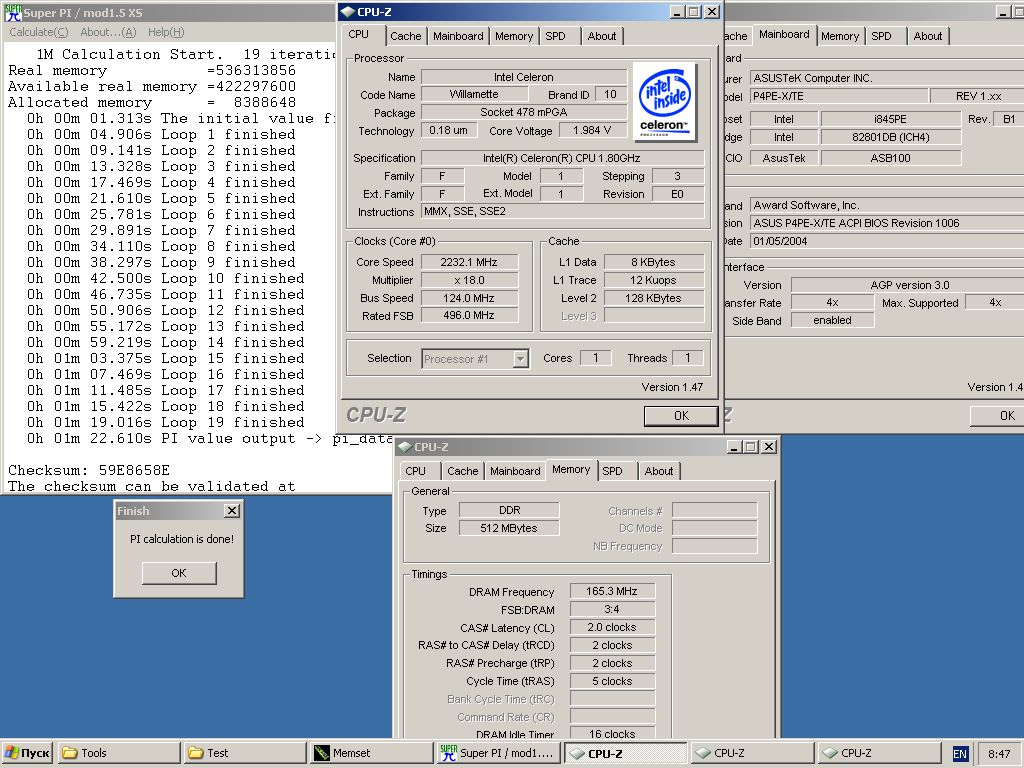Click the Side Band enabled field
The width and height of the screenshot is (1024, 768).
pos(832,321)
